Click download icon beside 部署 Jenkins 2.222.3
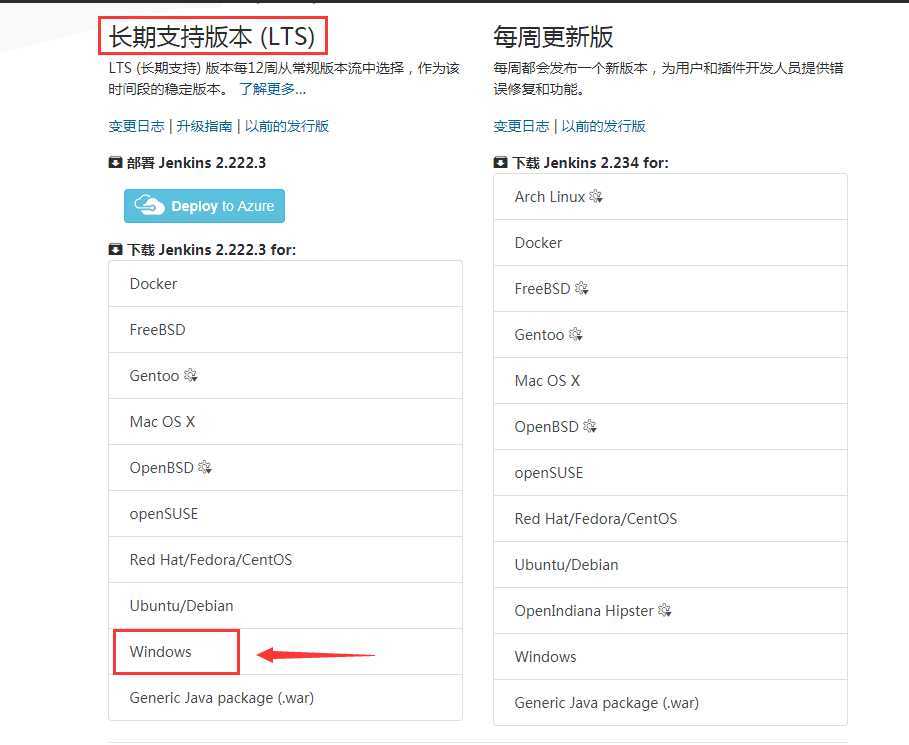This screenshot has height=745, width=909. (x=115, y=162)
